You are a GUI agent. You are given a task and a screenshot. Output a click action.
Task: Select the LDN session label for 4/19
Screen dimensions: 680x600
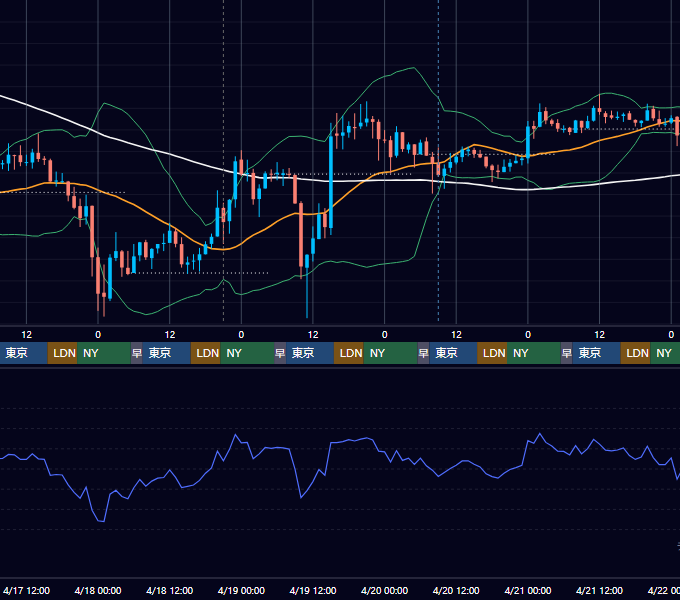point(349,353)
